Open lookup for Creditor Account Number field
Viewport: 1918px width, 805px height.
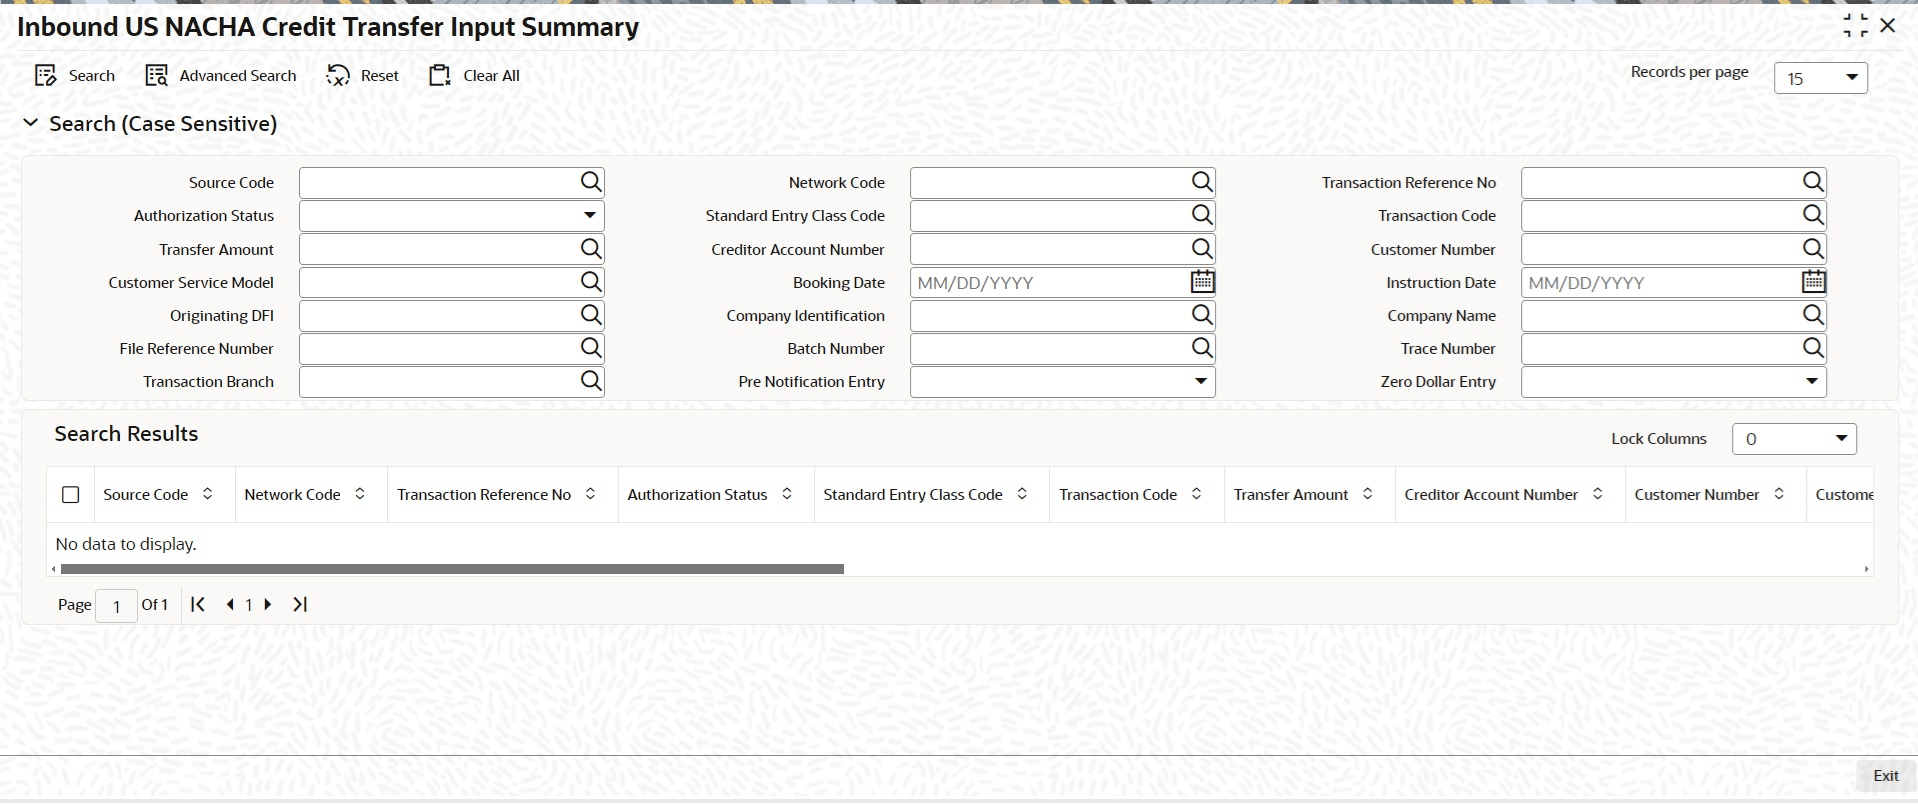(1202, 249)
